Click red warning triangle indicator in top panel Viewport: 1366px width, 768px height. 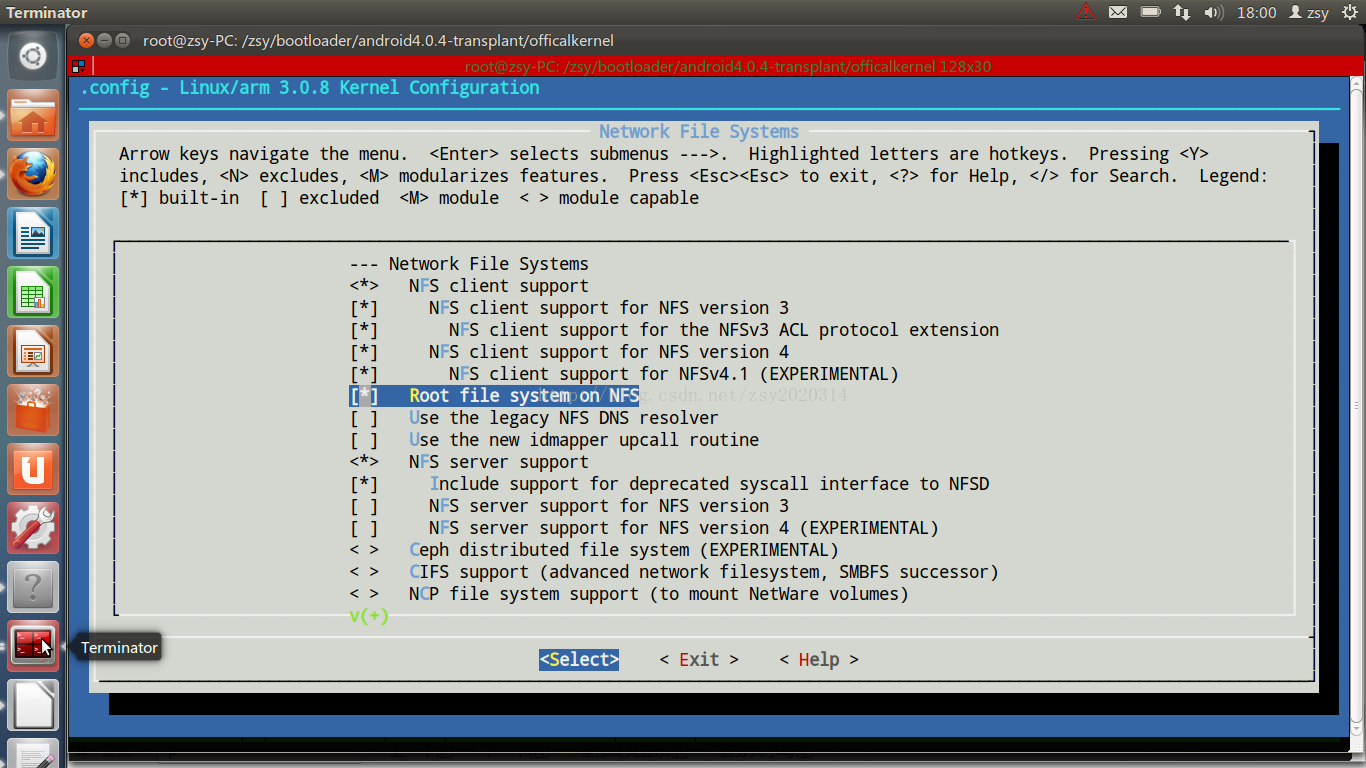[x=1085, y=12]
